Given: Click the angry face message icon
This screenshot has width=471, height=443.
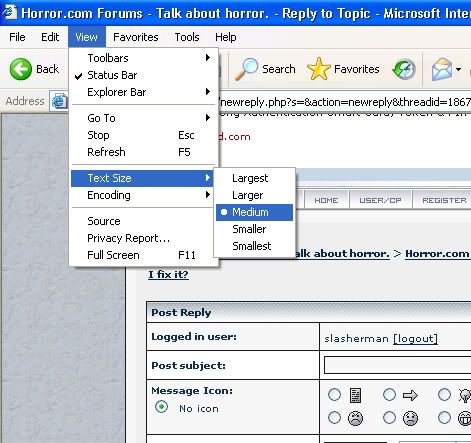Looking at the screenshot, I should coord(355,418).
